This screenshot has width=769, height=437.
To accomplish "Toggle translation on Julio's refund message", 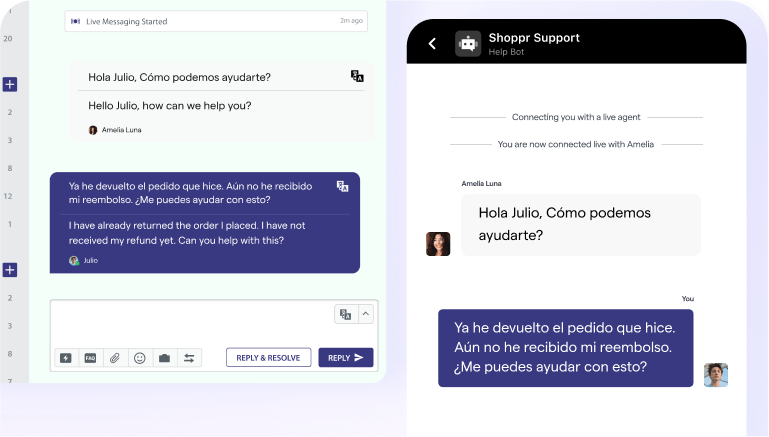I will (x=342, y=186).
